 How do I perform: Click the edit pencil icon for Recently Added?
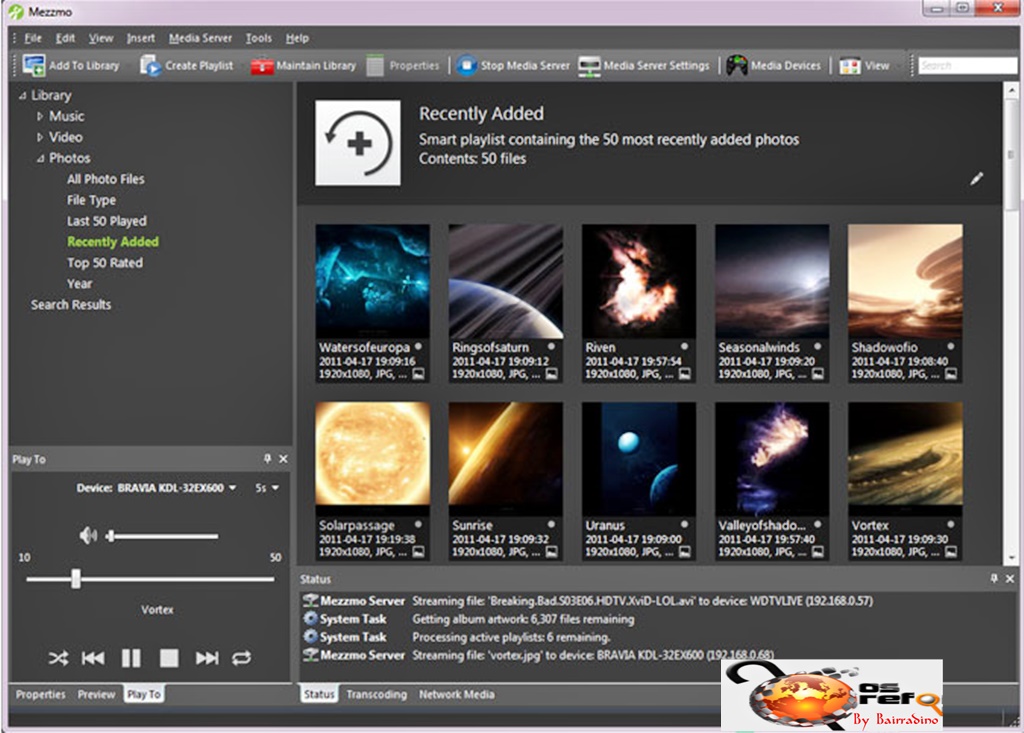(x=976, y=178)
